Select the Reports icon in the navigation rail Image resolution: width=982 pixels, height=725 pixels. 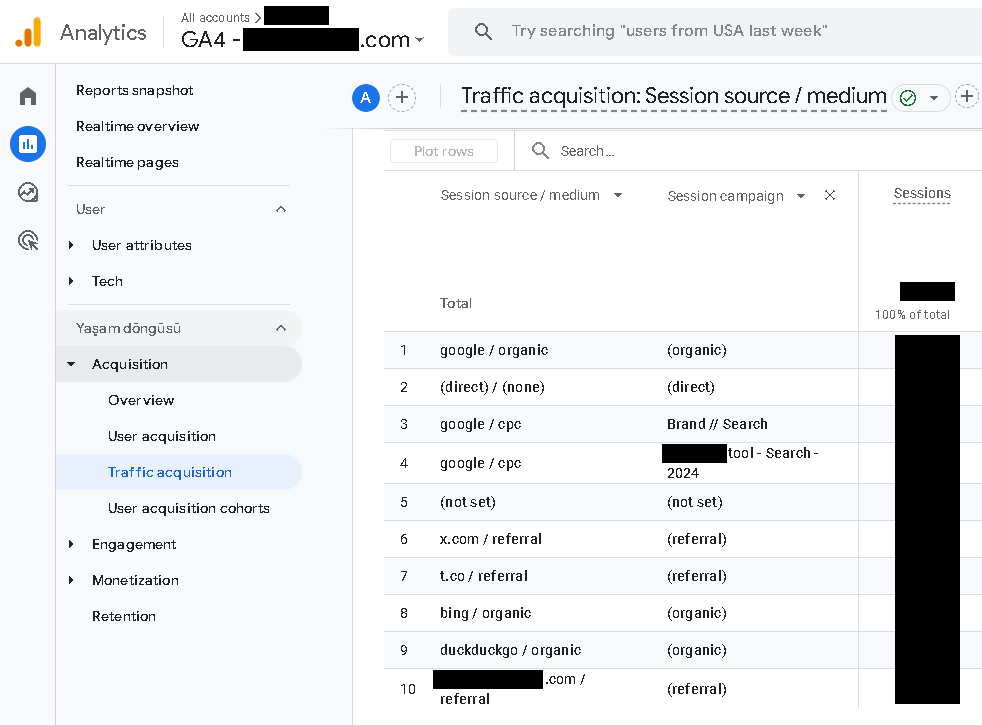pos(27,144)
